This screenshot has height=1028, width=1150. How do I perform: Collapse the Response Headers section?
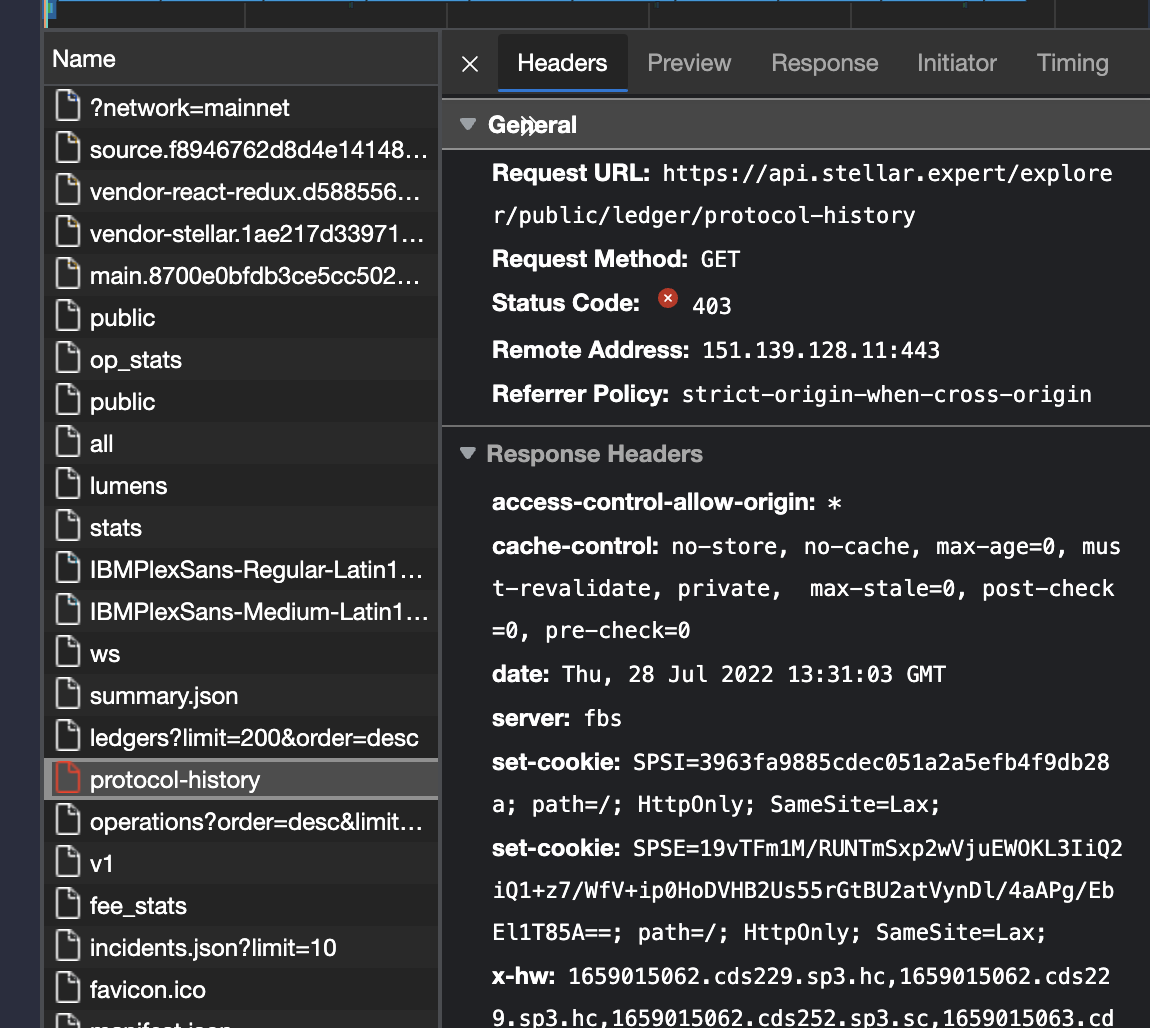point(468,453)
